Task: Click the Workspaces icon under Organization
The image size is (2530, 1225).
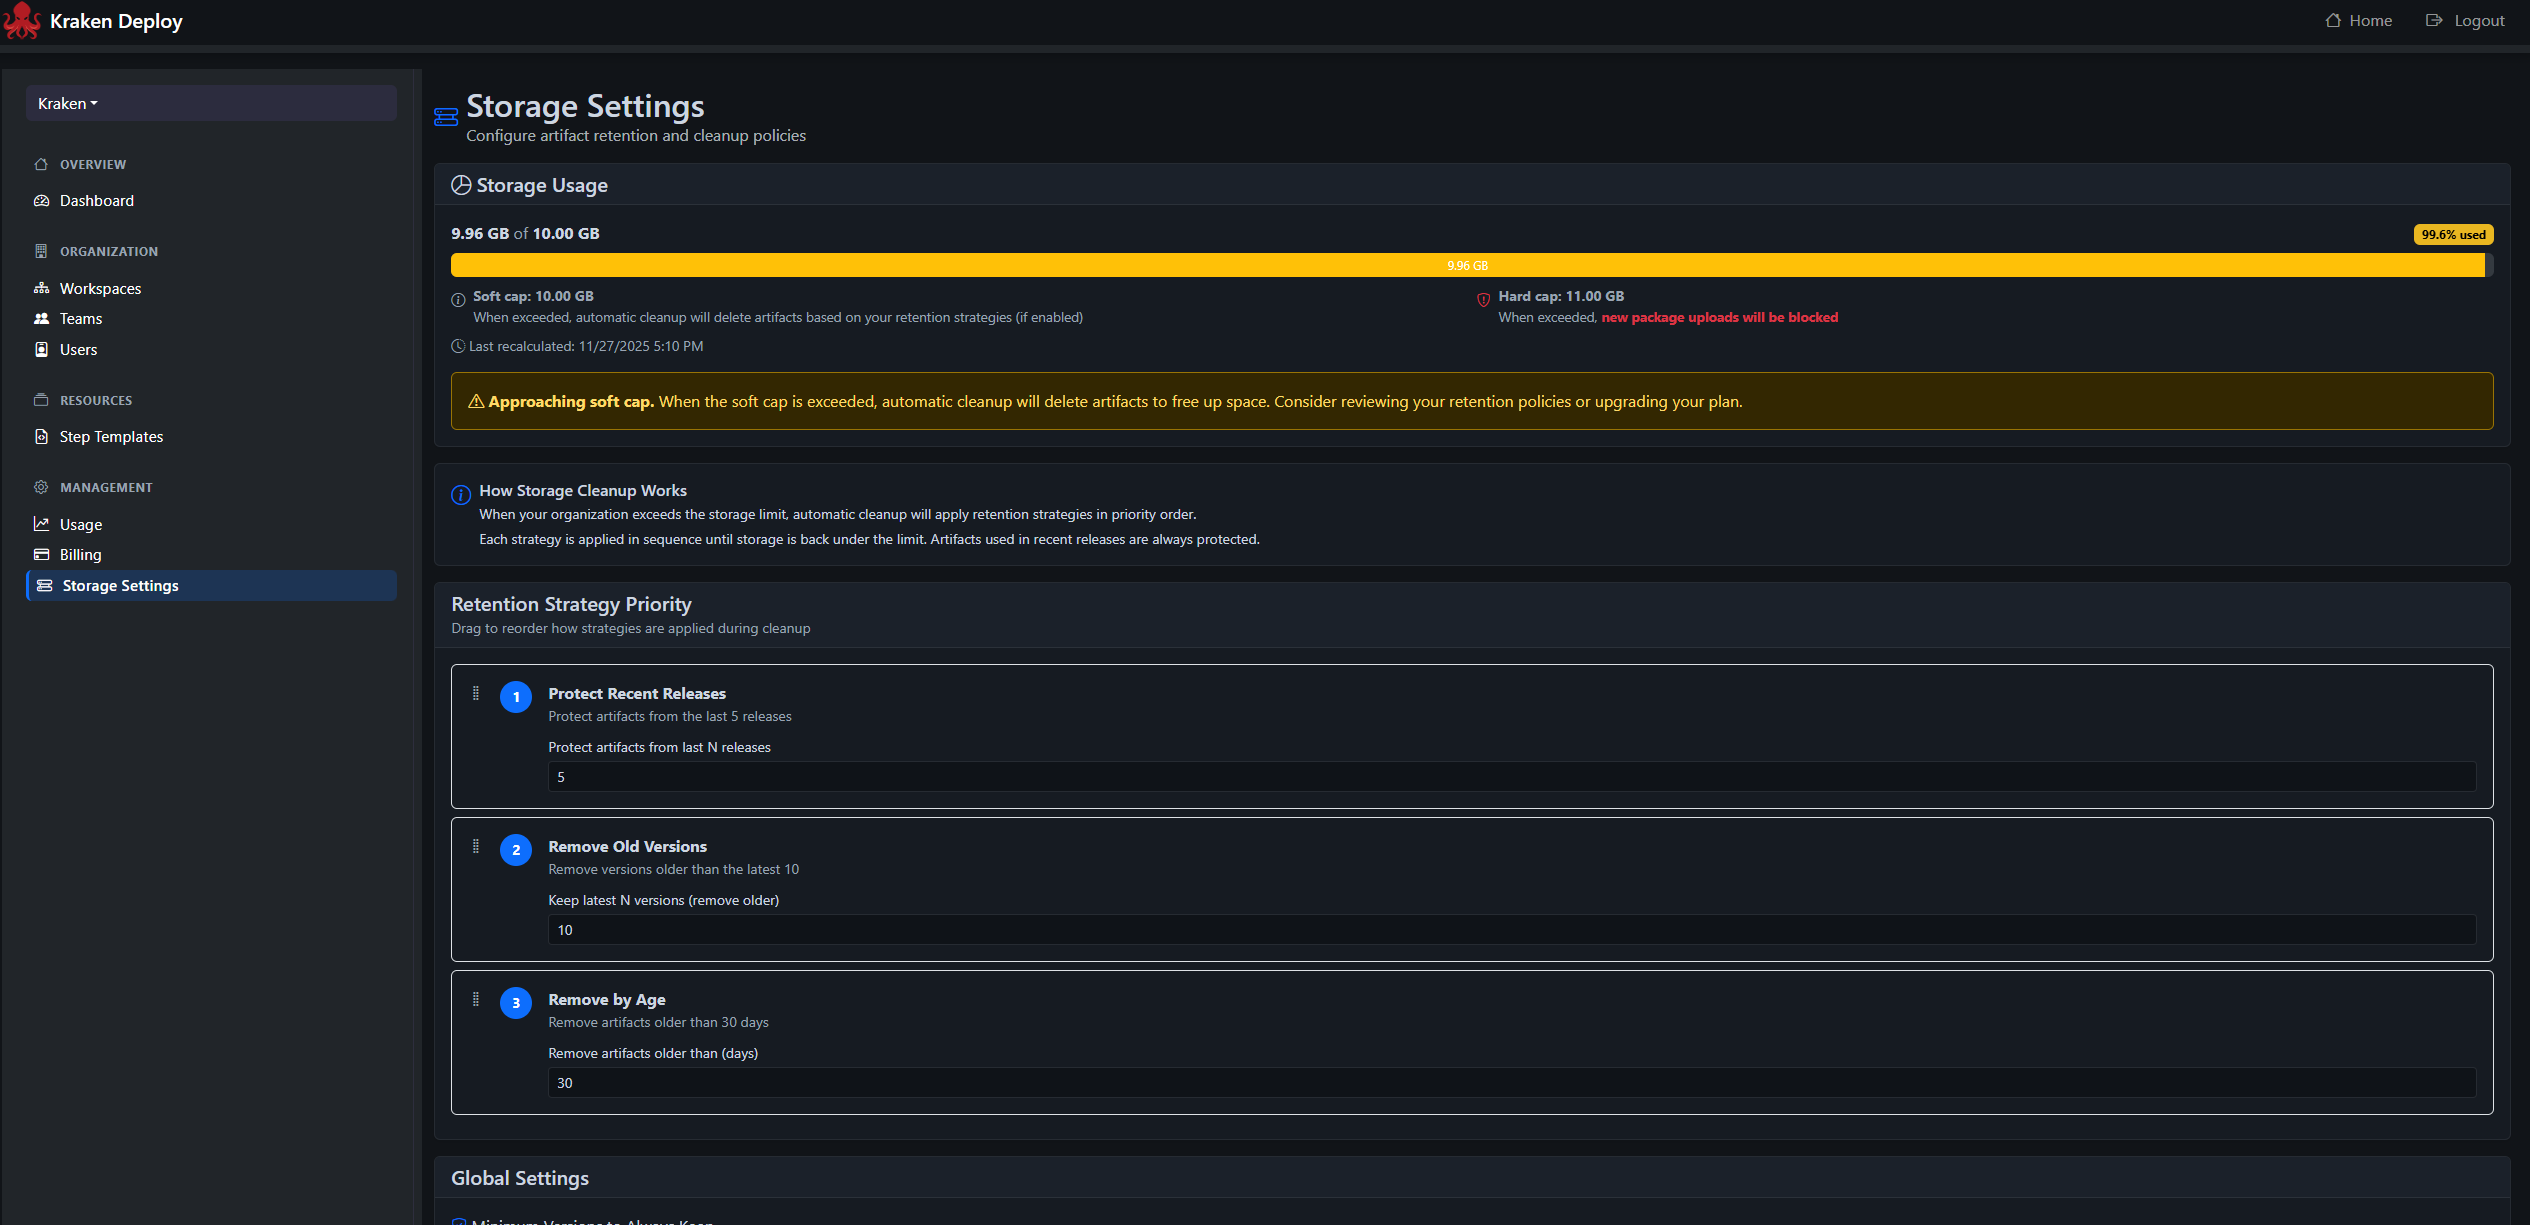Action: pos(41,288)
